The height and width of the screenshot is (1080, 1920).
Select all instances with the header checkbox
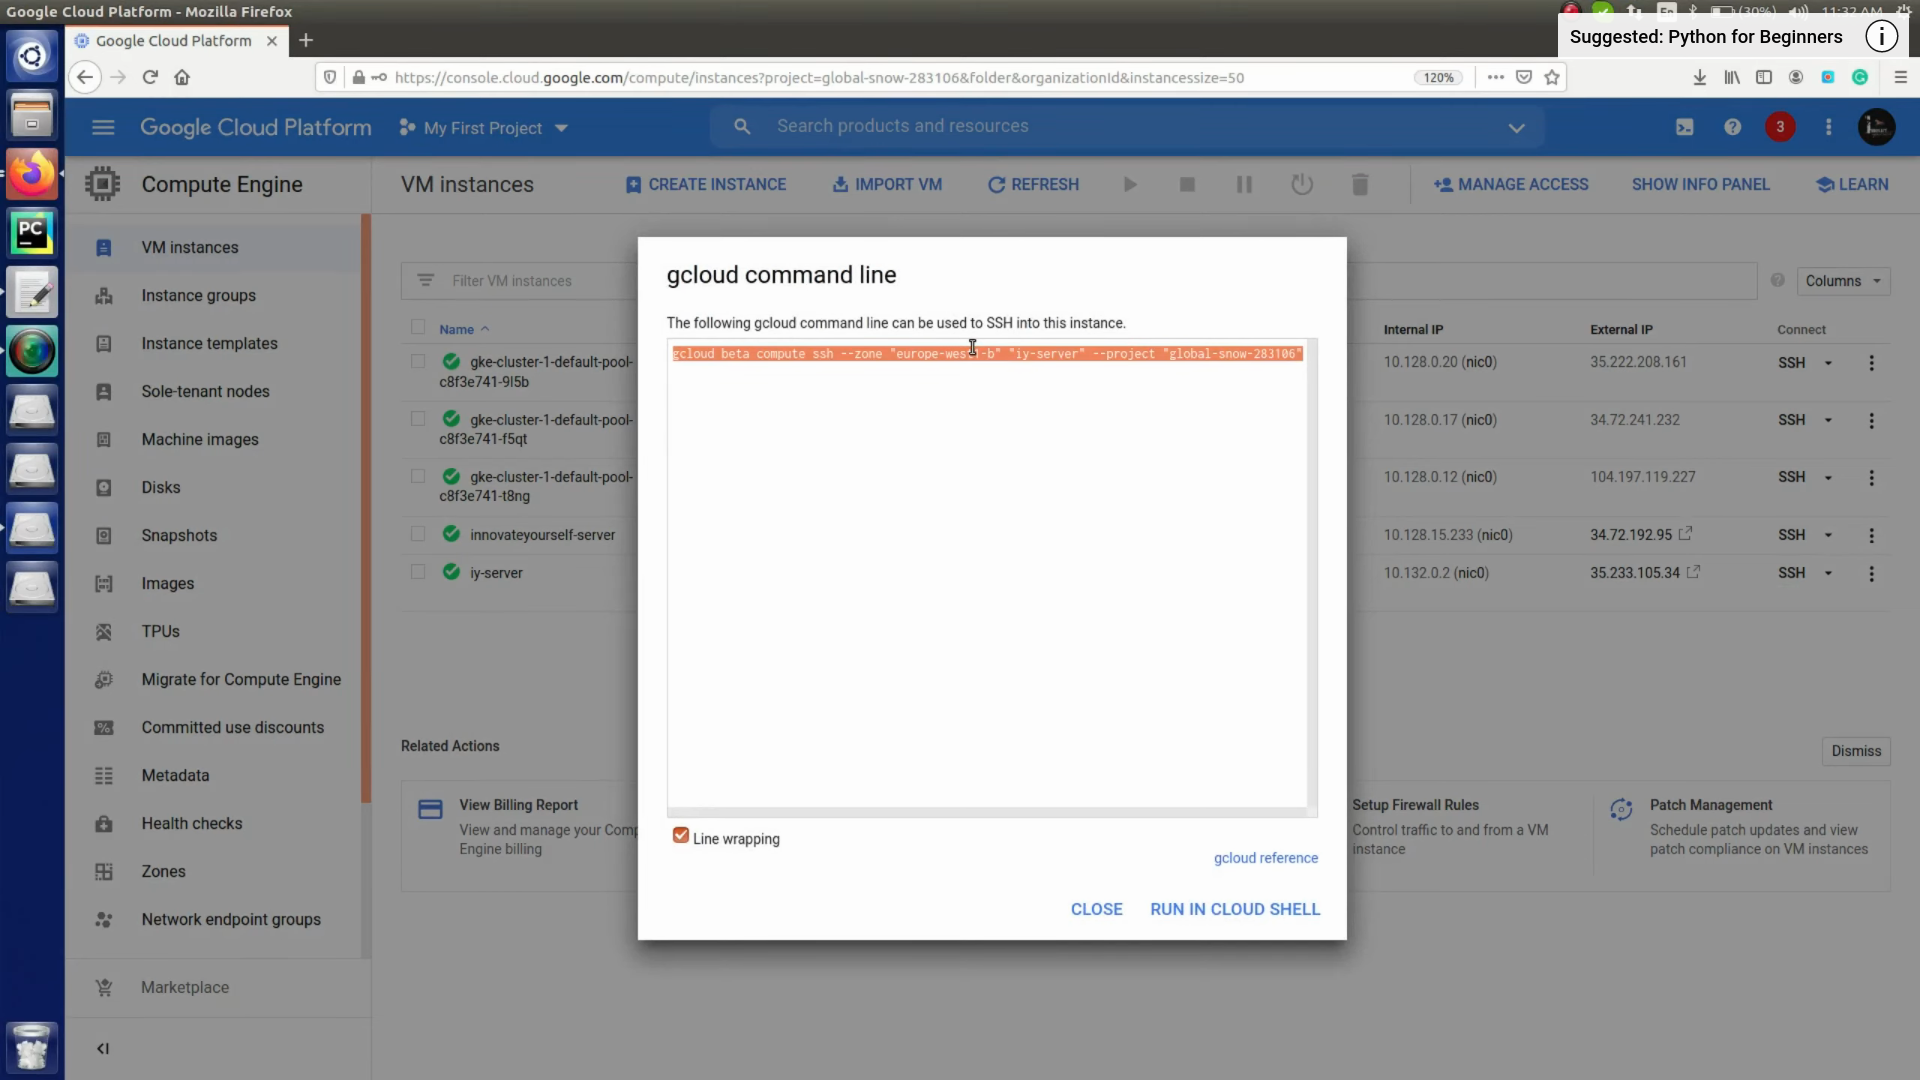417,326
